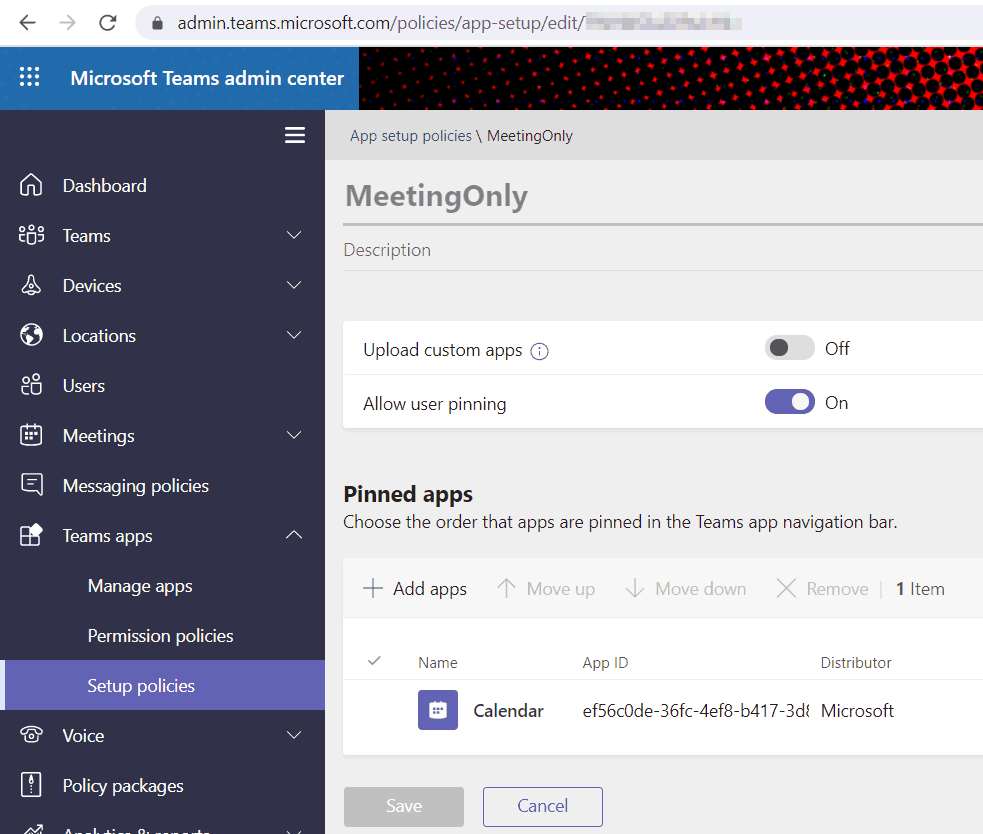
Task: Select all rows via header checkmark
Action: pos(374,661)
